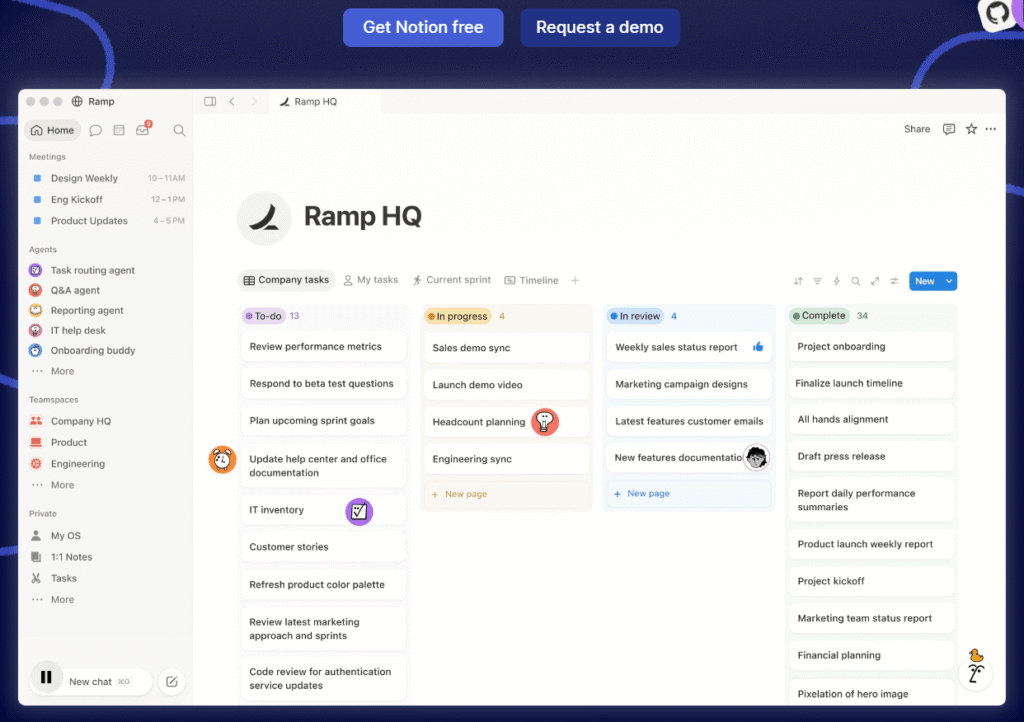
Task: Open the view settings sliders icon
Action: point(894,281)
